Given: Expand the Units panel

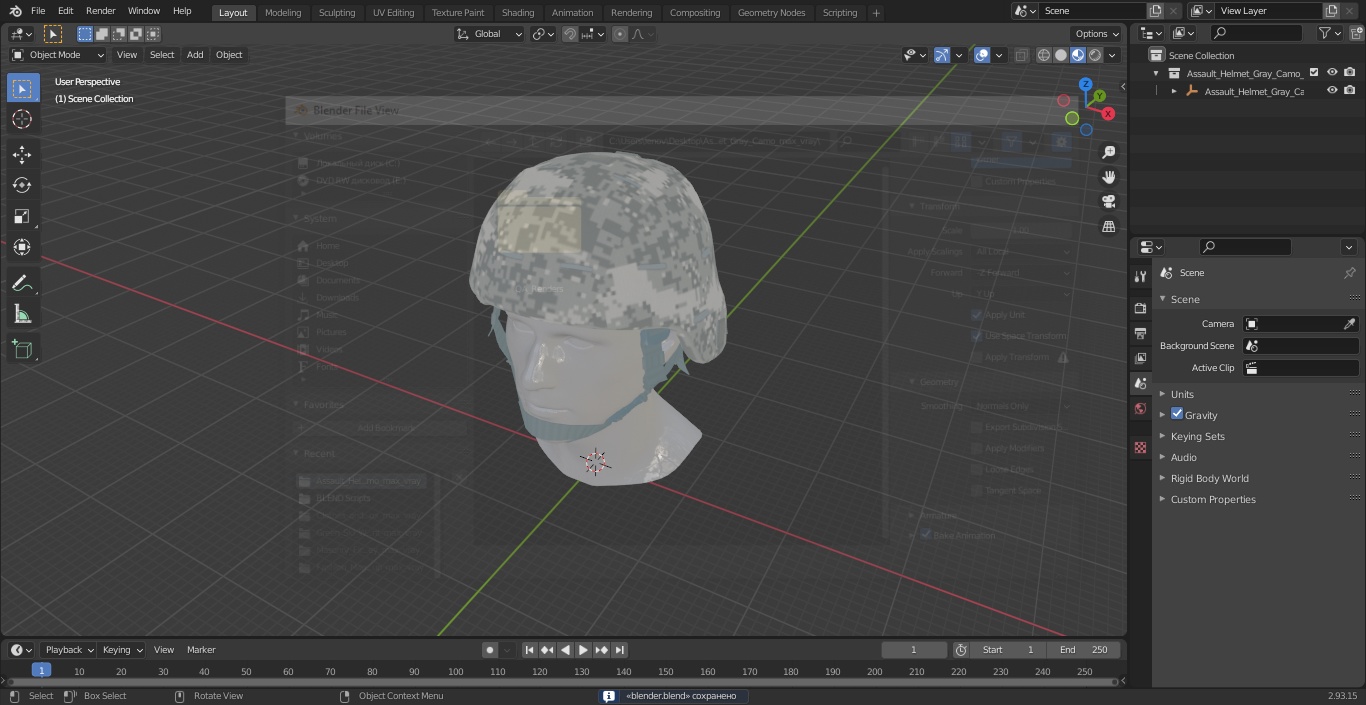Looking at the screenshot, I should tap(1182, 394).
